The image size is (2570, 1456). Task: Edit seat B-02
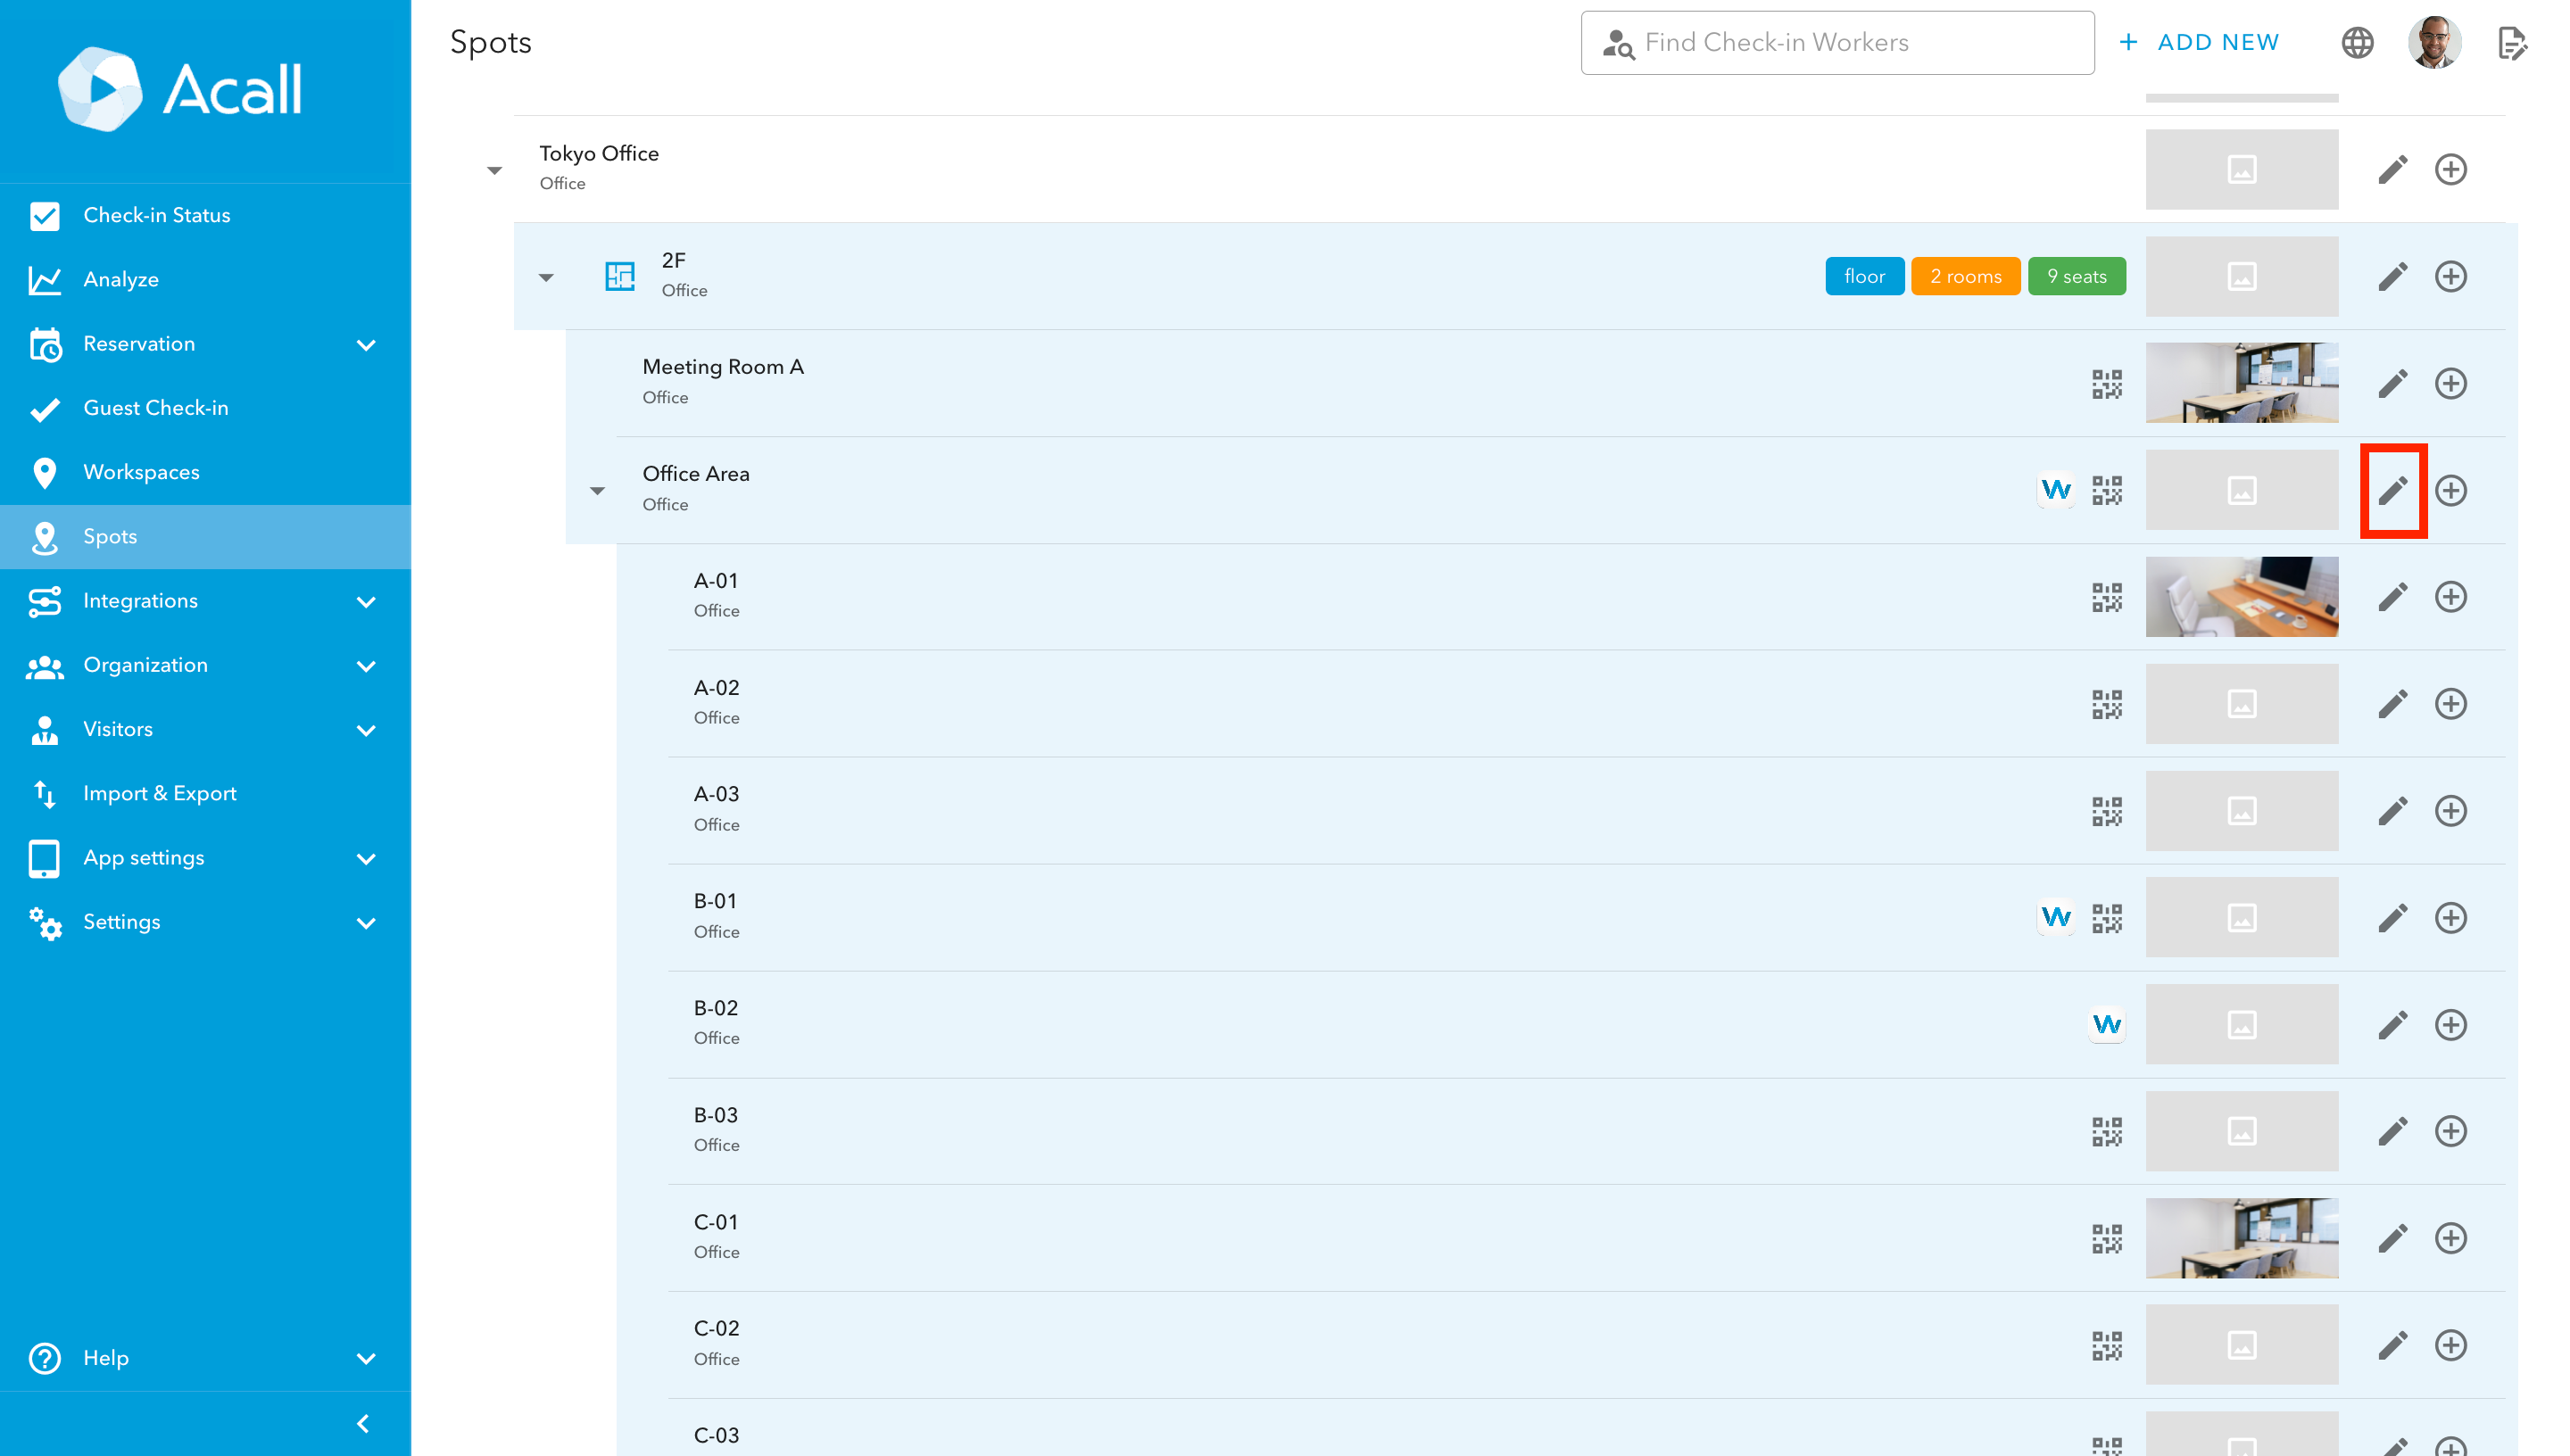pos(2392,1024)
